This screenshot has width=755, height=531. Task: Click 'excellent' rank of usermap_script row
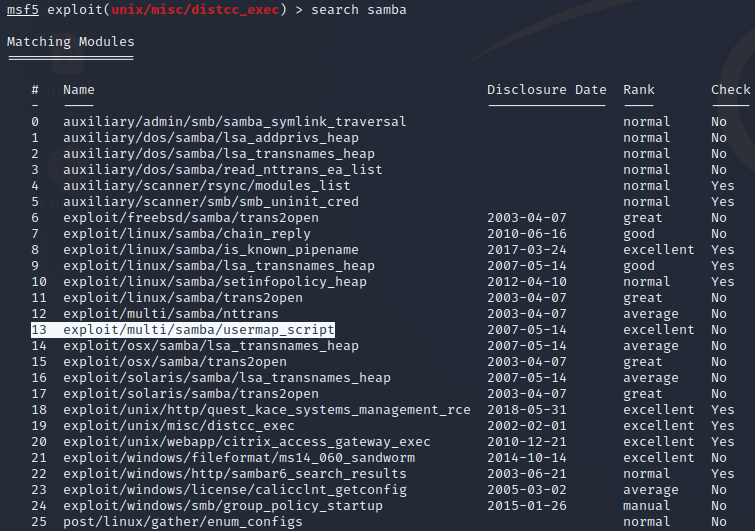pyautogui.click(x=659, y=330)
